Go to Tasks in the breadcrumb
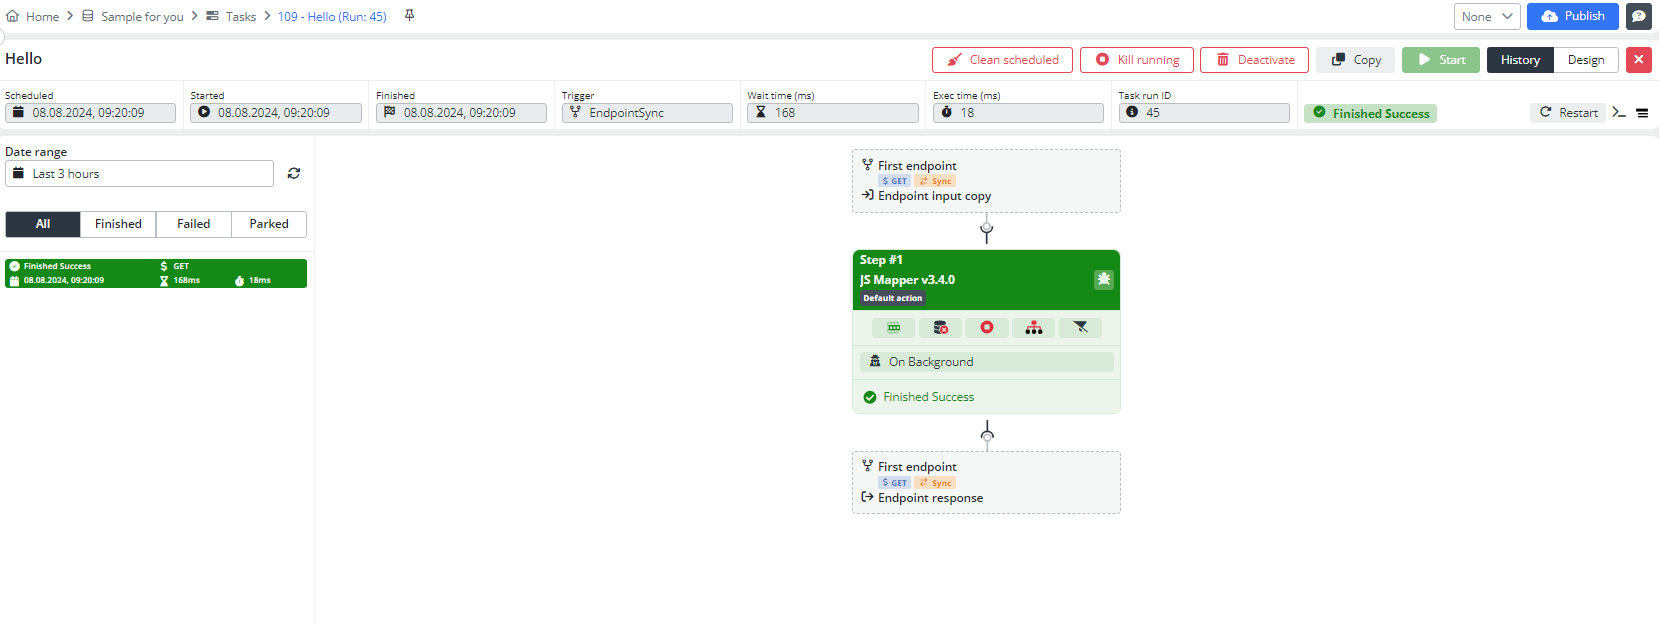The width and height of the screenshot is (1659, 624). point(240,16)
